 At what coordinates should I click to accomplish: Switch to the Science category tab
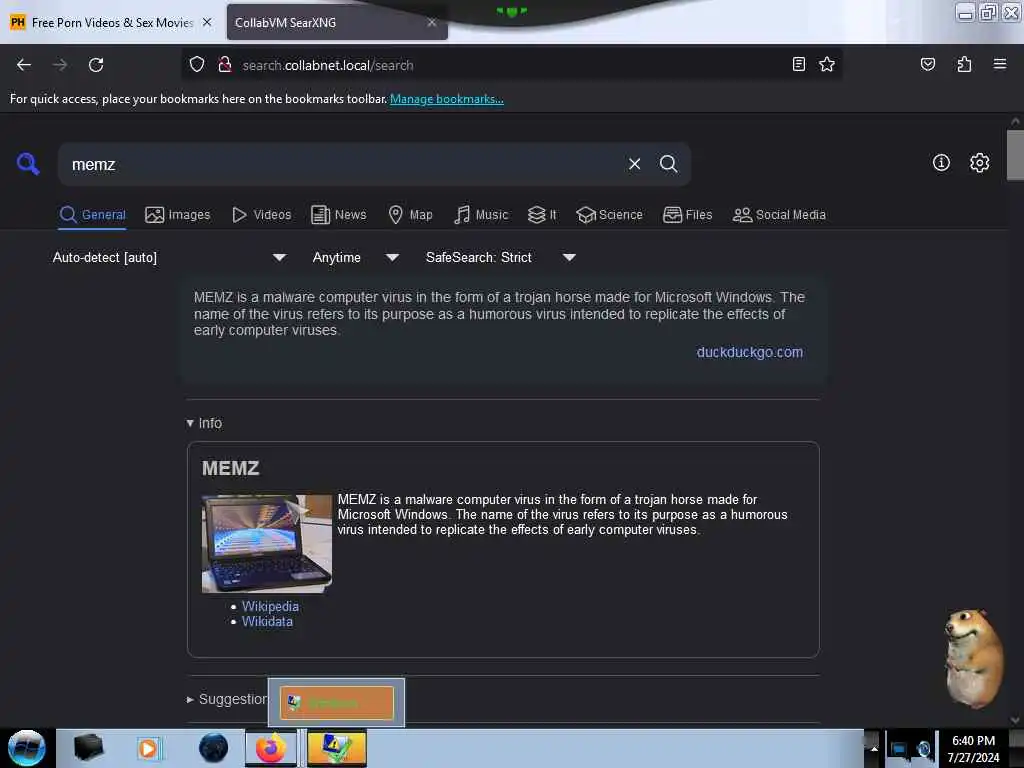tap(609, 215)
